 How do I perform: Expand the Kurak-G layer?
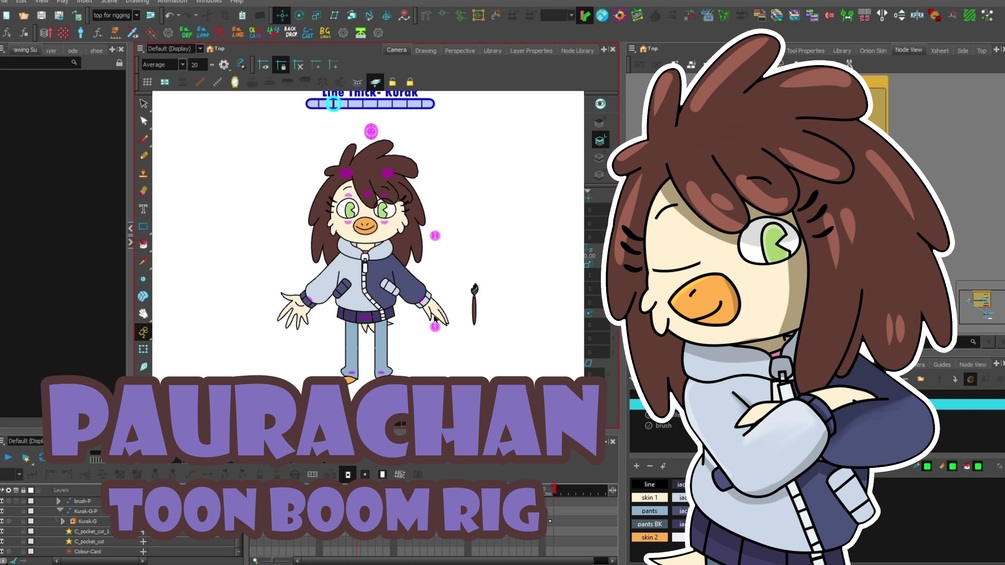click(63, 521)
